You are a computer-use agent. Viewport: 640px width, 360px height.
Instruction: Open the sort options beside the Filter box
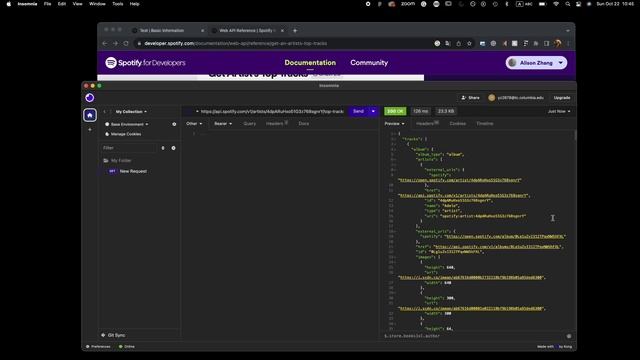click(x=163, y=148)
